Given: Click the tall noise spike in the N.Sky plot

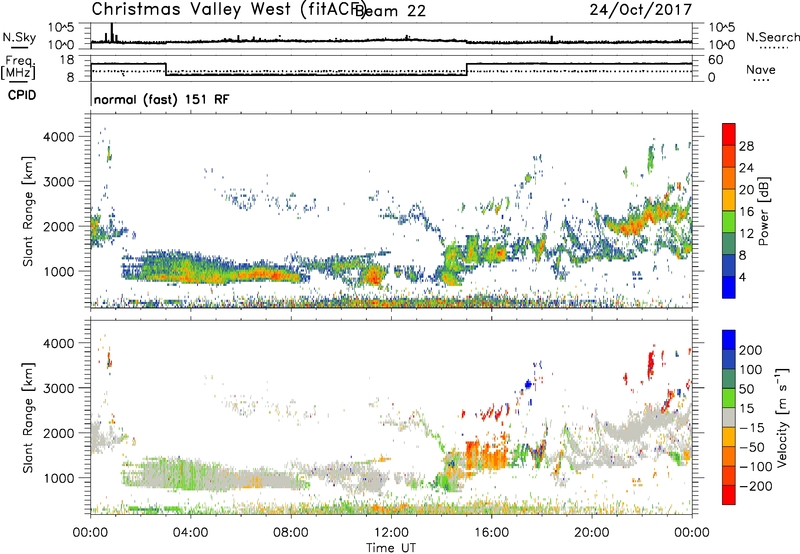Looking at the screenshot, I should click(x=112, y=32).
